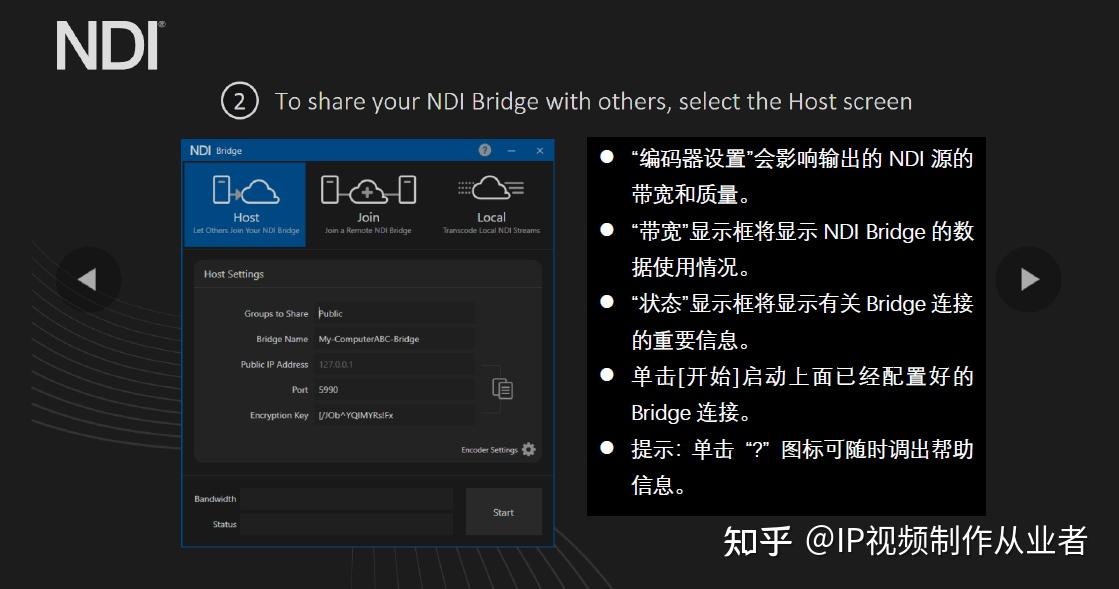Click the Bandwidth display box
The height and width of the screenshot is (589, 1119).
[347, 498]
